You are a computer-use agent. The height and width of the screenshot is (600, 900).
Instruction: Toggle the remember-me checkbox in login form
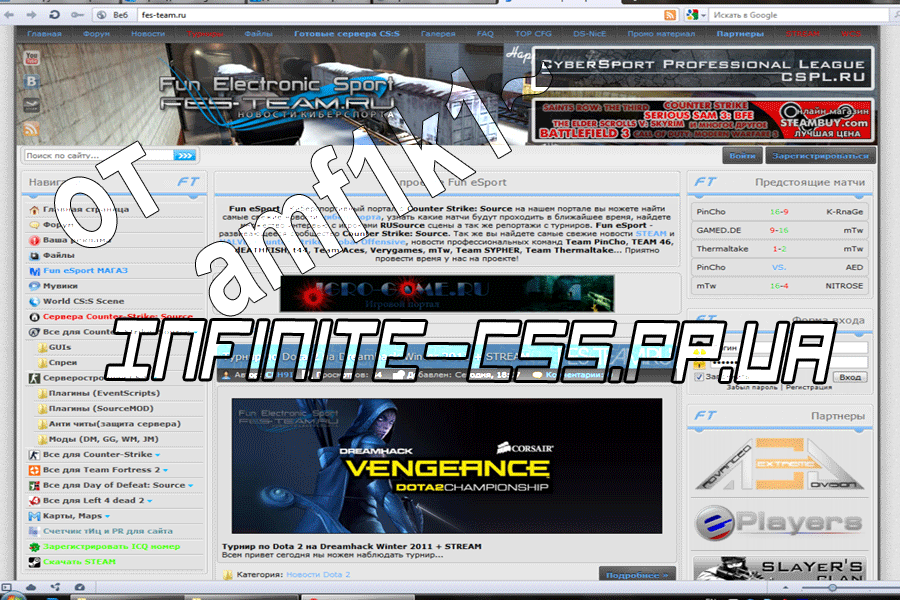pos(699,377)
